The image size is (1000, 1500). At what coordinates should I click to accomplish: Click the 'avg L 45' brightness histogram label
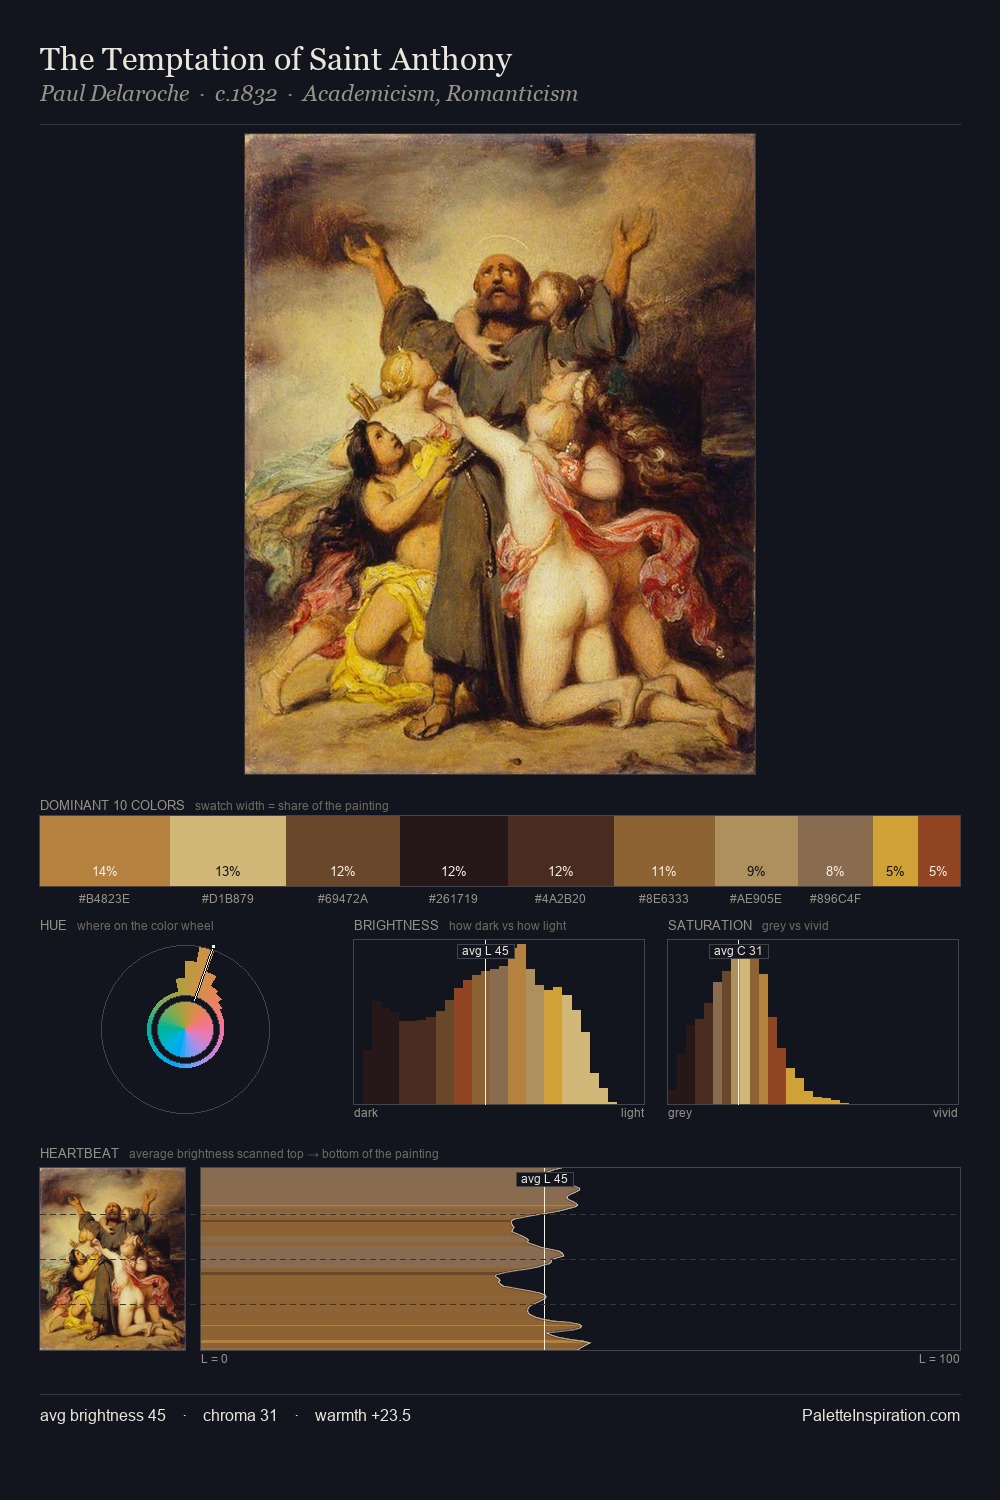[x=485, y=951]
